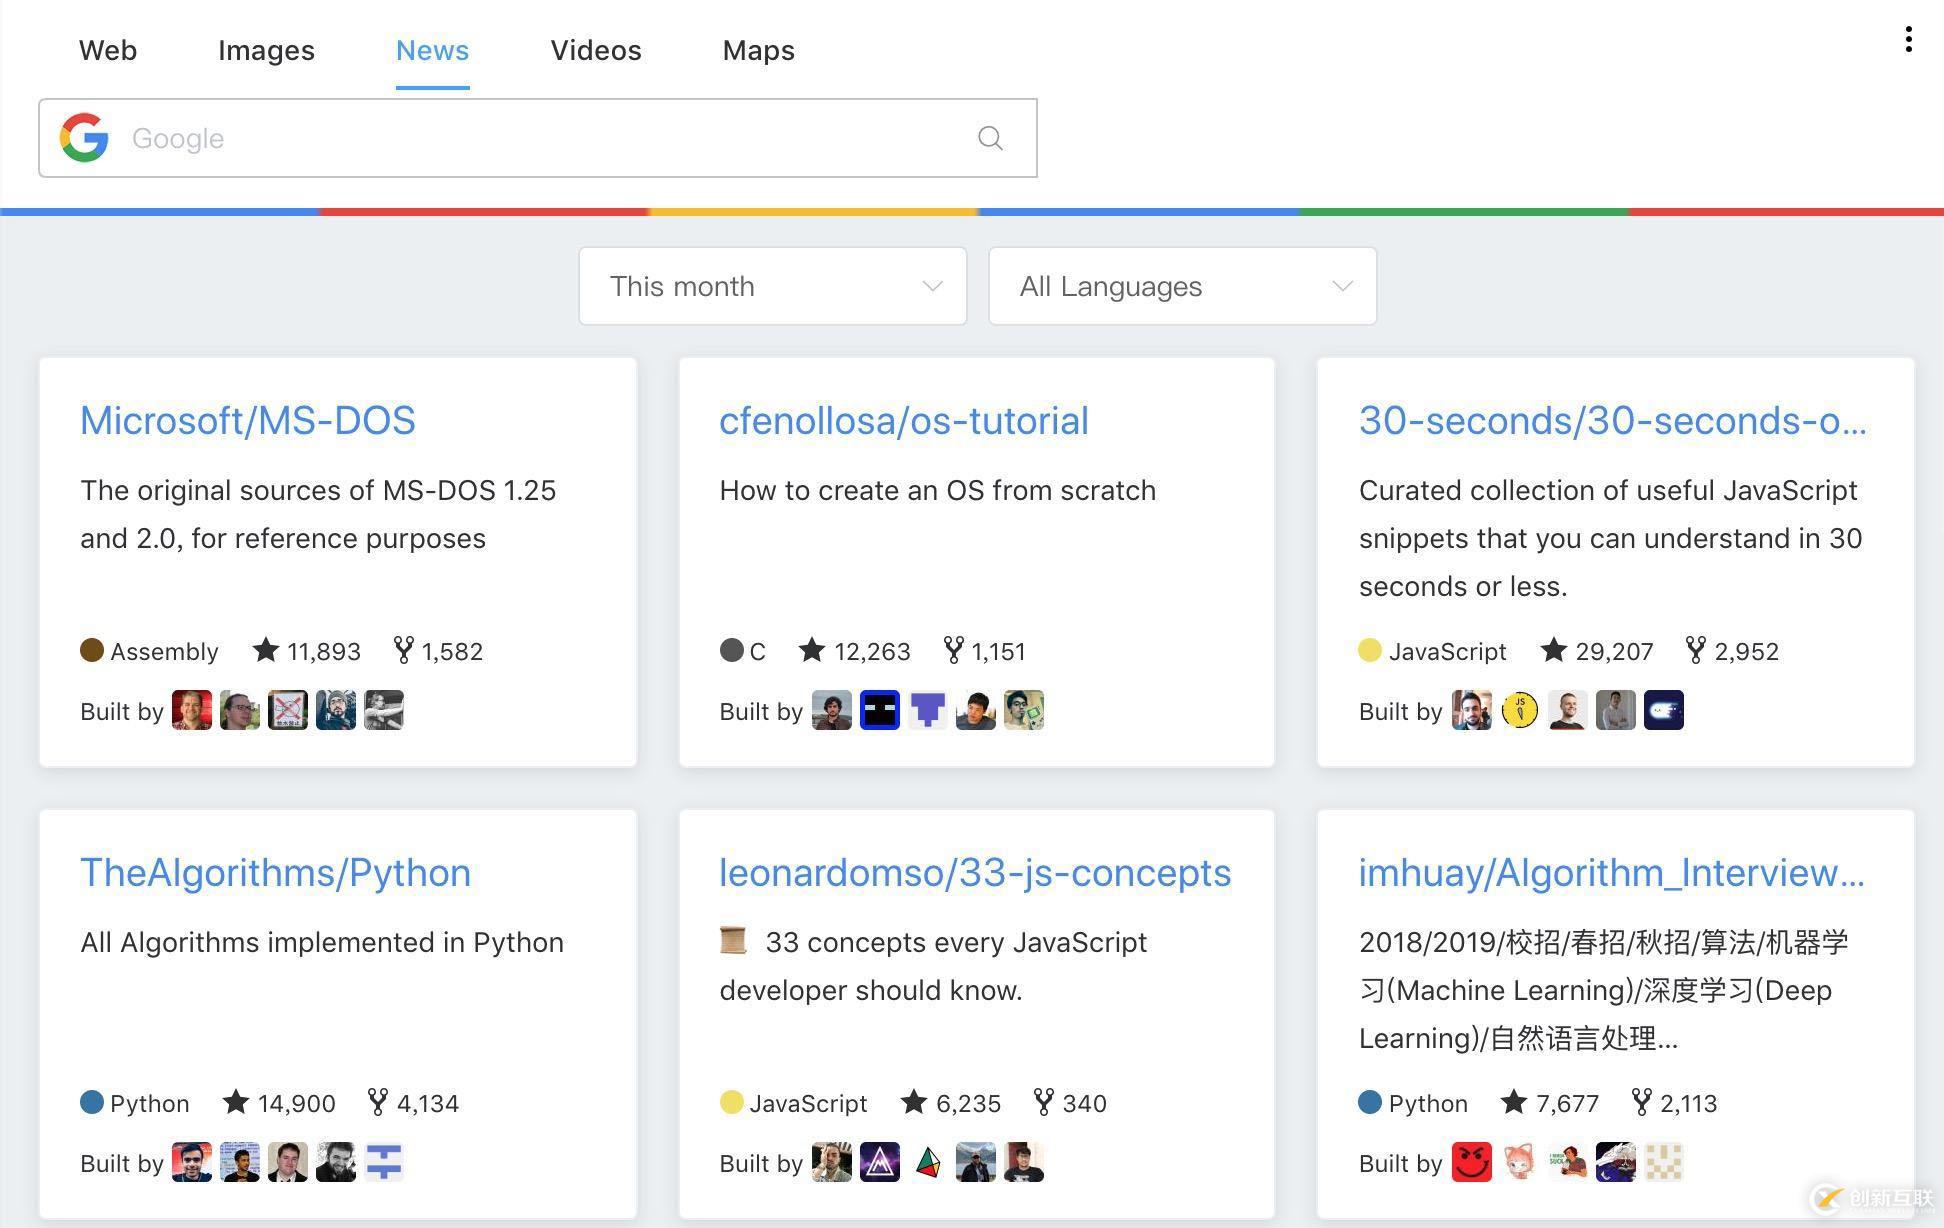Switch to the Images tab

[266, 50]
